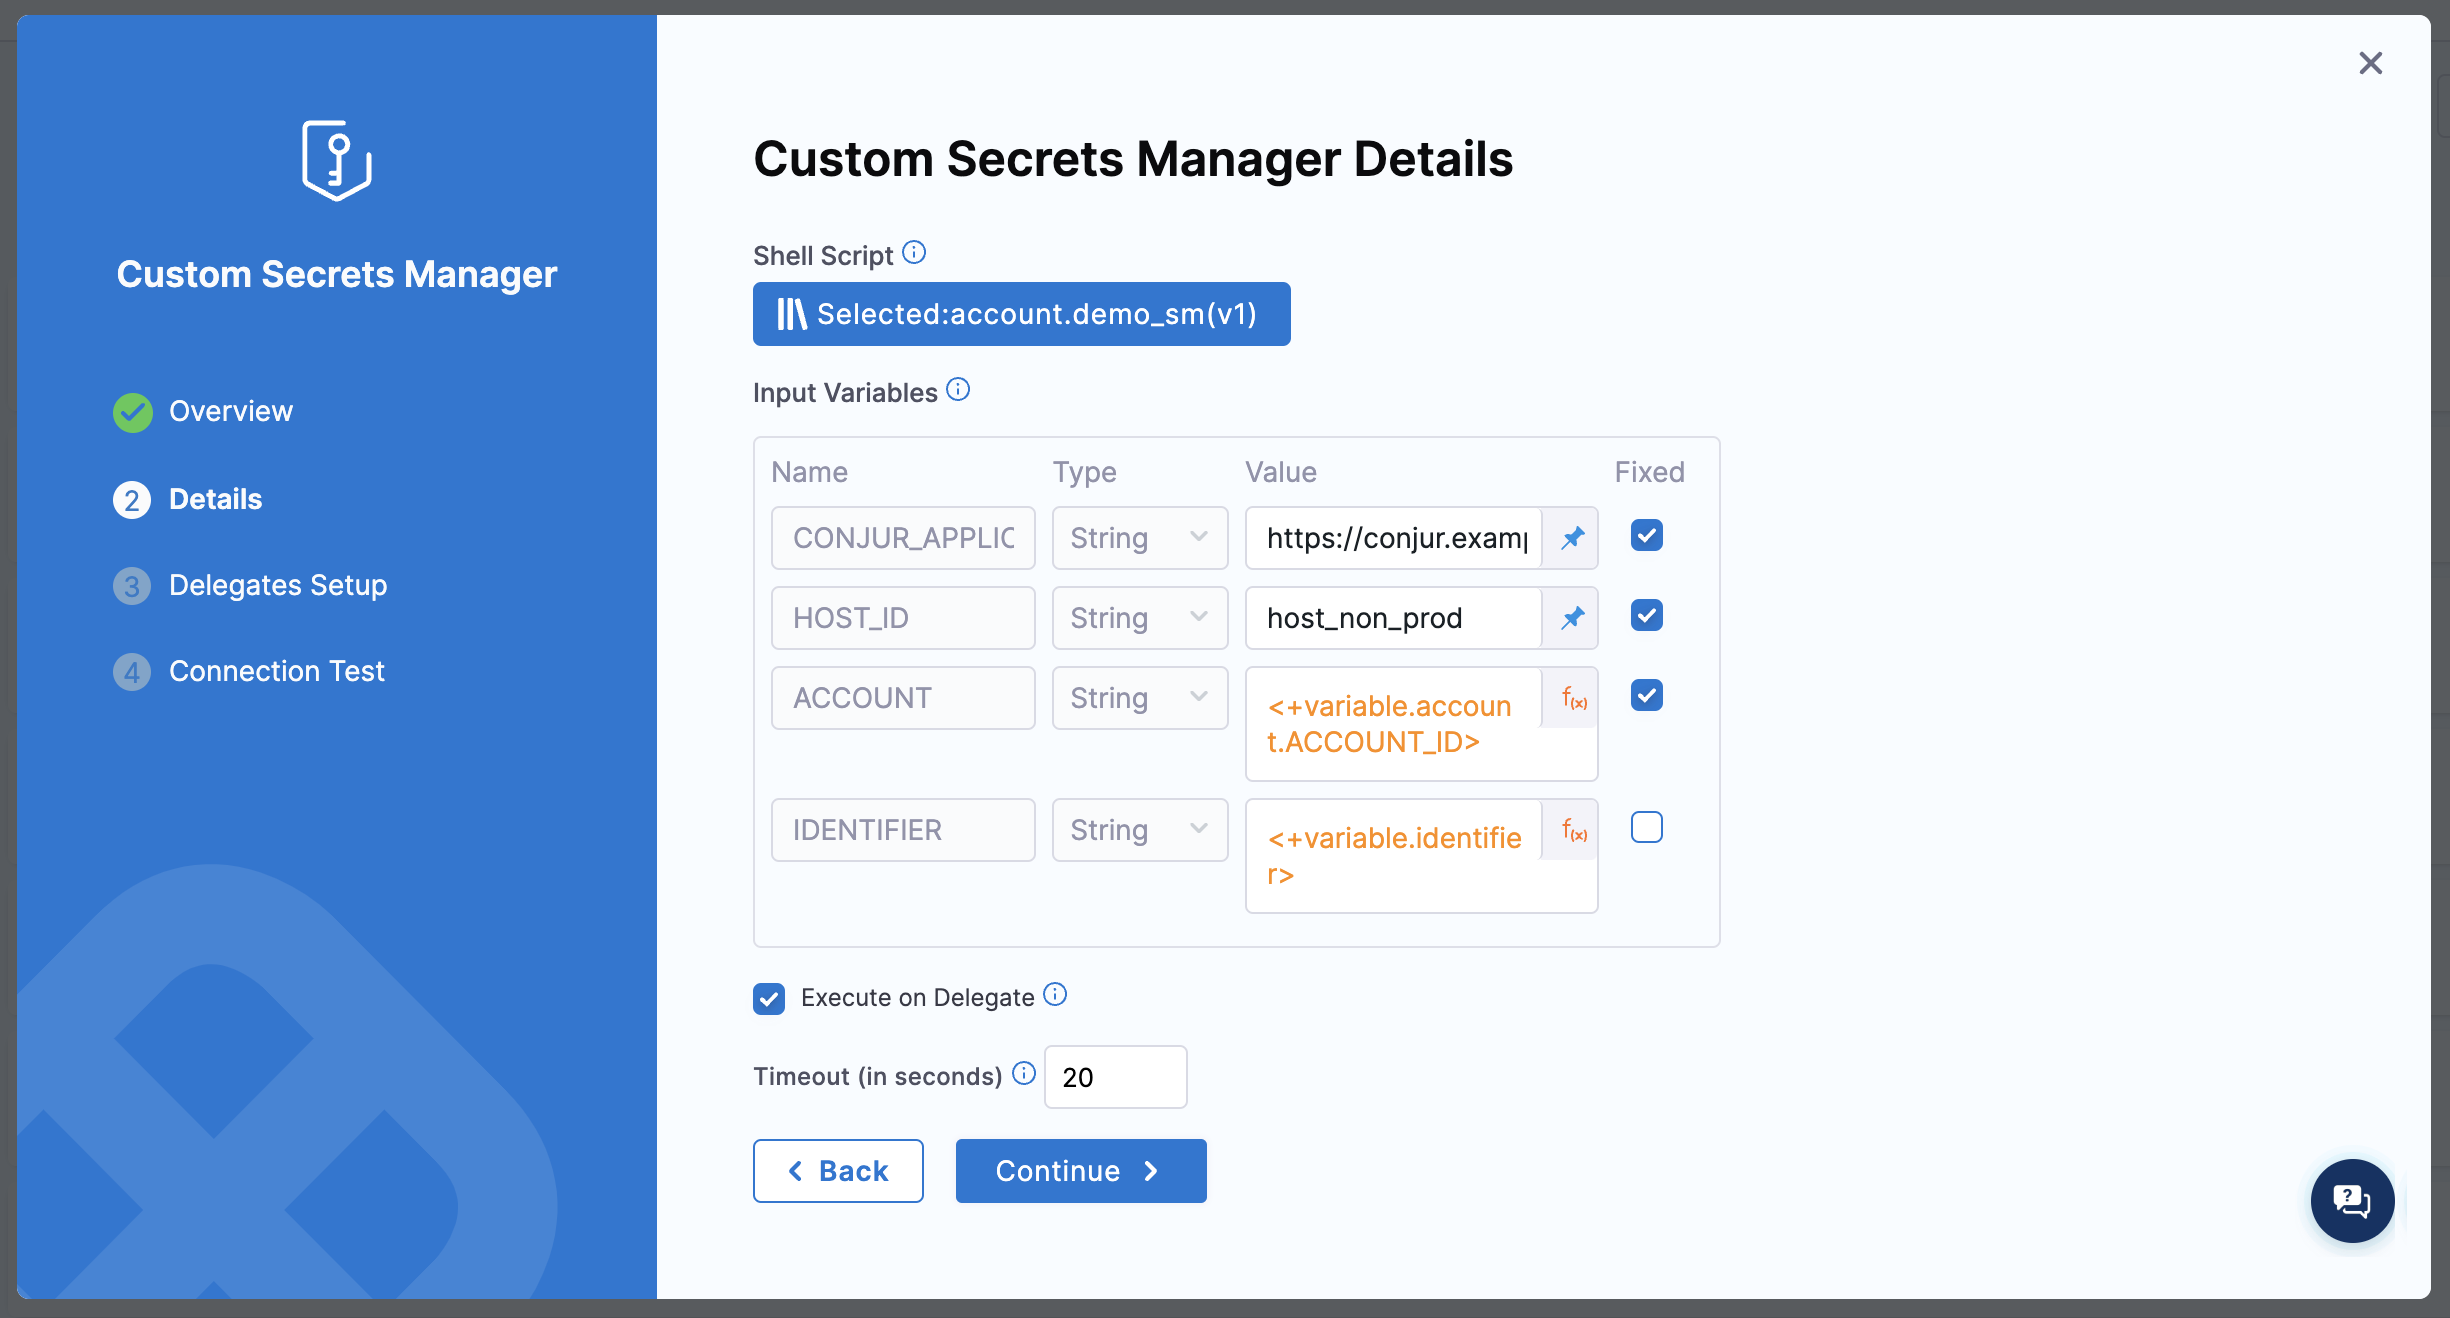This screenshot has width=2450, height=1318.
Task: Click Execute on Delegate info icon
Action: pos(1055,995)
